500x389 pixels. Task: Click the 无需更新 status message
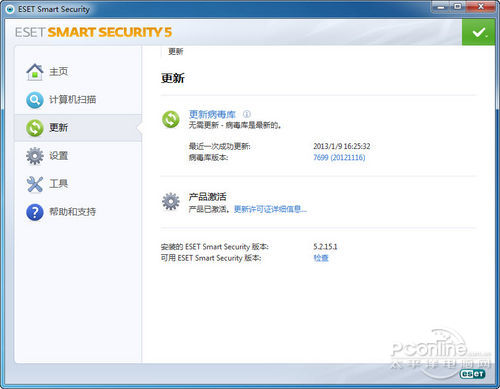click(235, 125)
